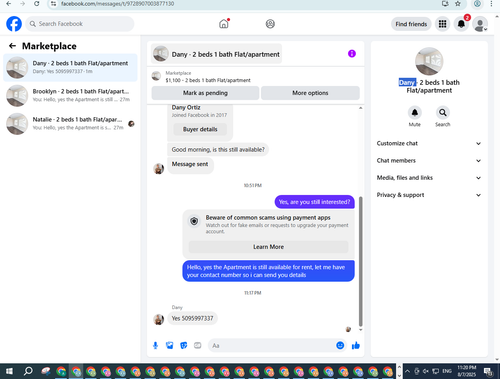500x379 pixels.
Task: Click the Search Facebook field
Action: [80, 24]
